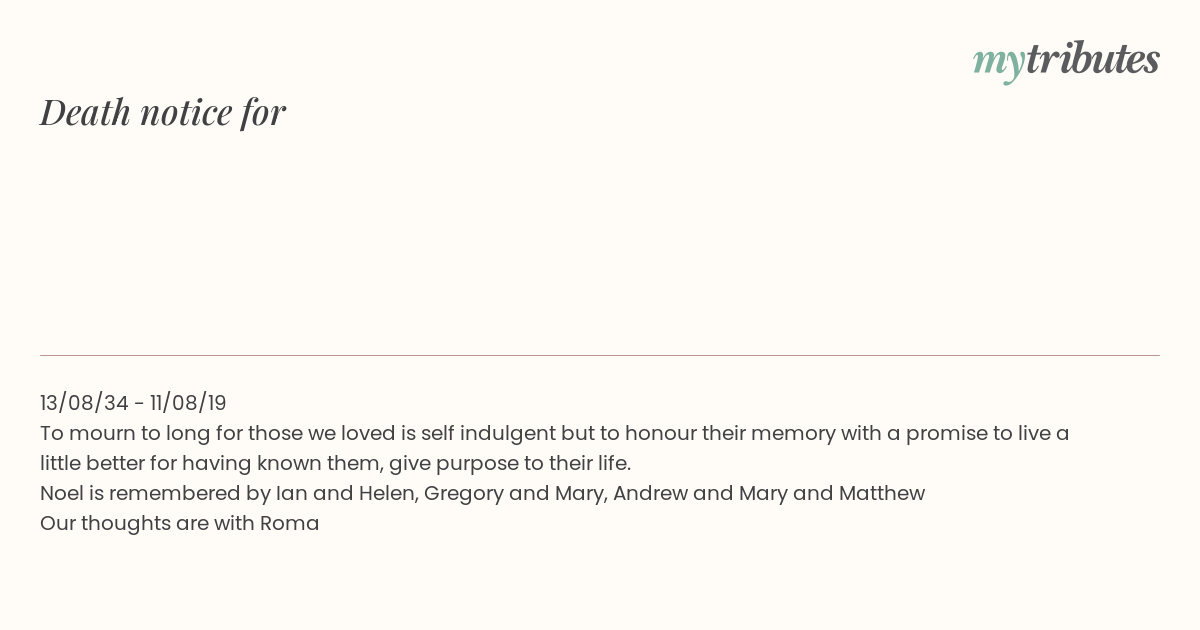Click the 'tributes' part of the logo
1200x630 pixels.
click(1092, 59)
